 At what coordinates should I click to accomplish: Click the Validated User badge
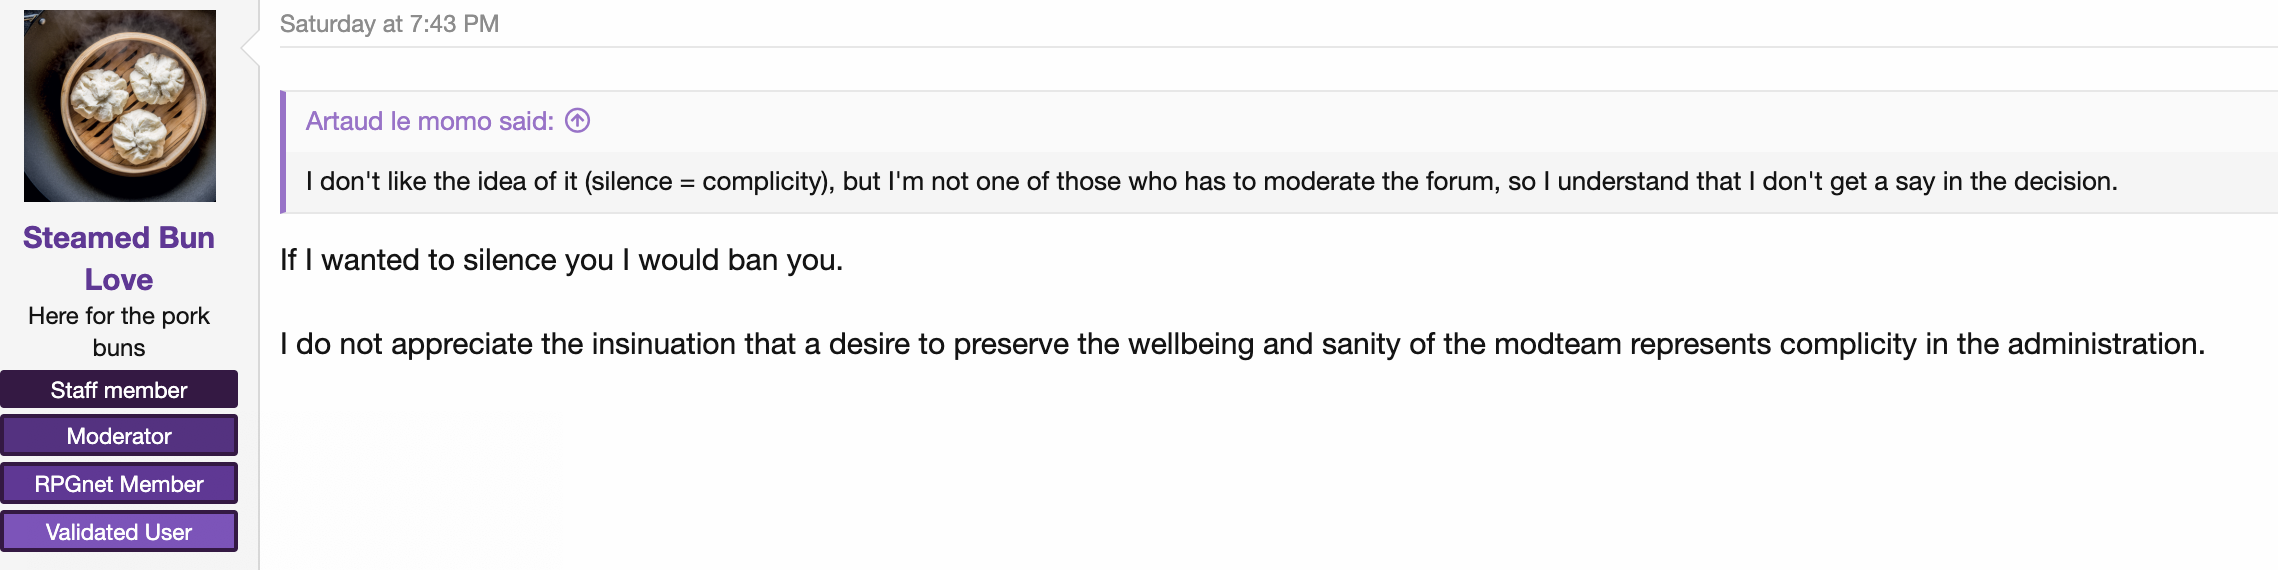[x=119, y=532]
